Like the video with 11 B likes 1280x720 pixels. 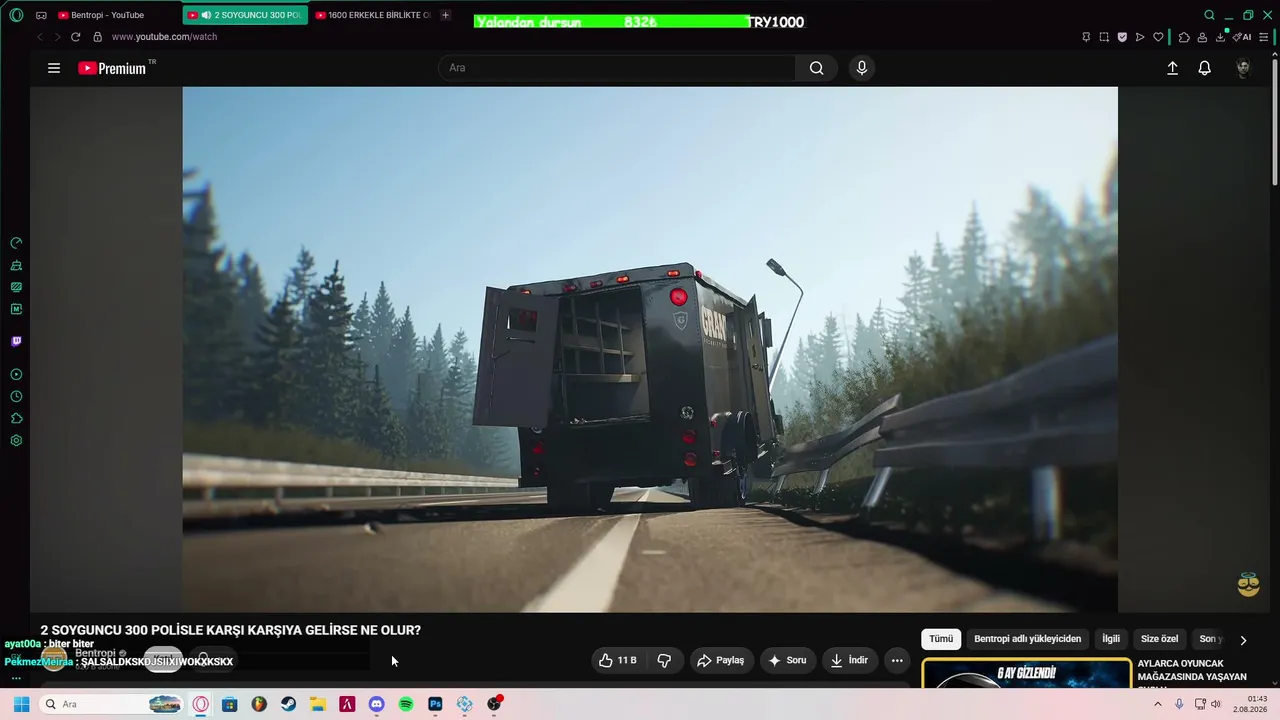617,661
